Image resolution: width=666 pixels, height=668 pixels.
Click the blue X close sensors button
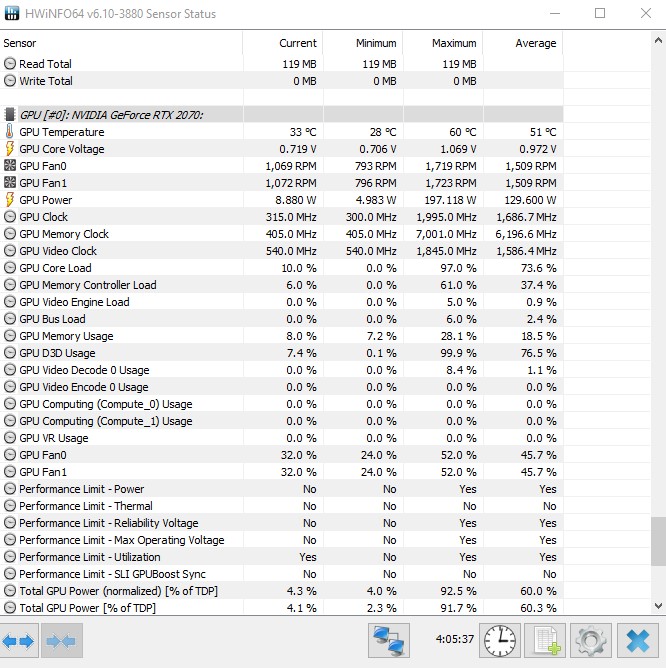637,641
